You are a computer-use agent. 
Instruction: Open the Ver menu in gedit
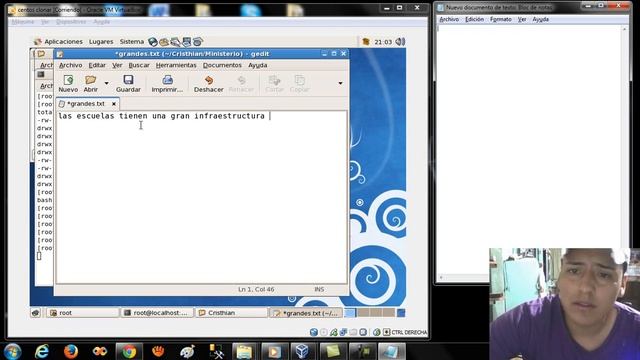117,65
